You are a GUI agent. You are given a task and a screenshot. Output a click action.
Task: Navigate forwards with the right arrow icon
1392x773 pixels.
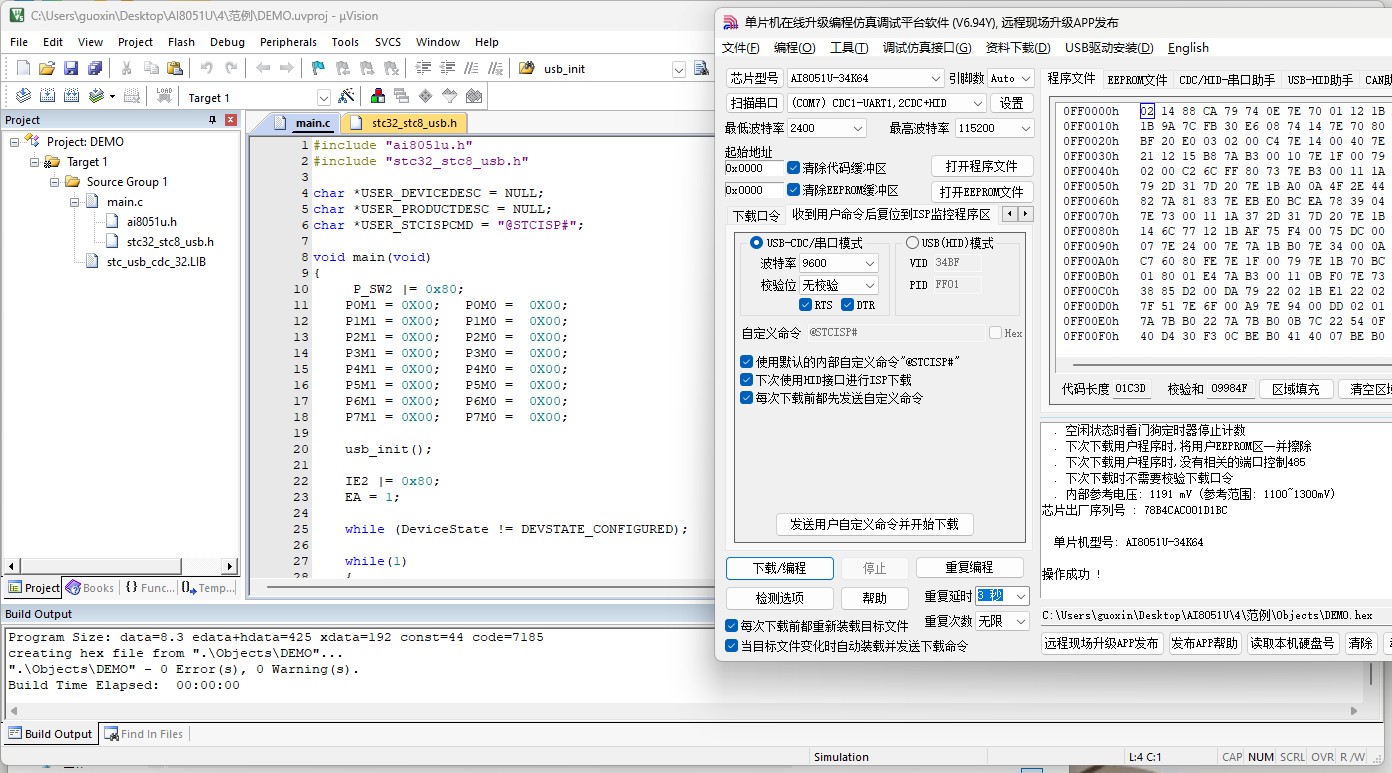tap(286, 68)
